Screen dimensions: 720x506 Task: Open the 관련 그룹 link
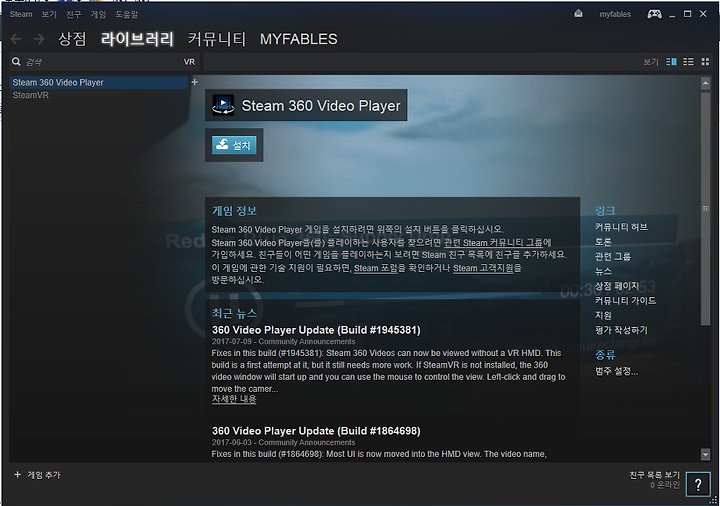pyautogui.click(x=613, y=256)
